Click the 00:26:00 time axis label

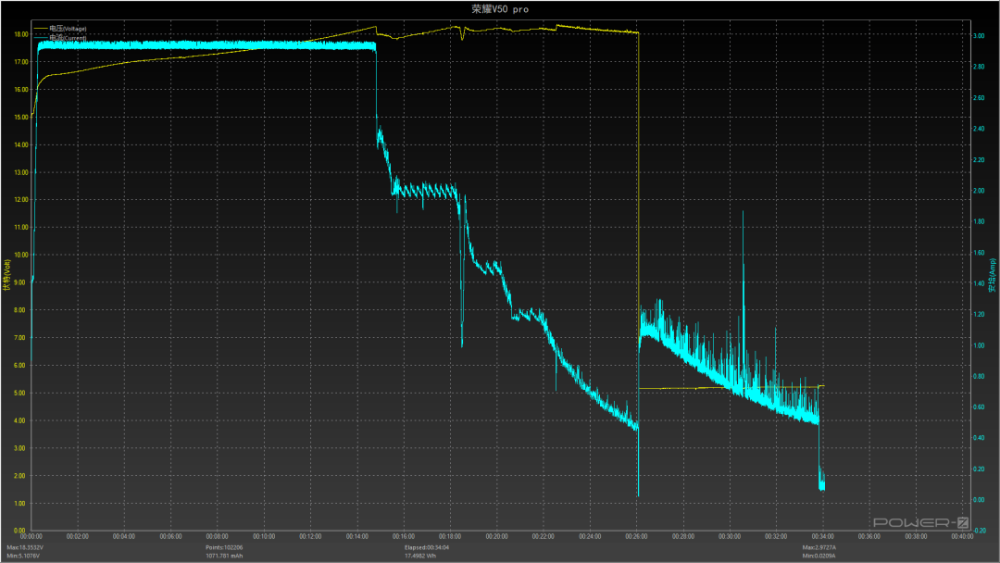click(636, 537)
